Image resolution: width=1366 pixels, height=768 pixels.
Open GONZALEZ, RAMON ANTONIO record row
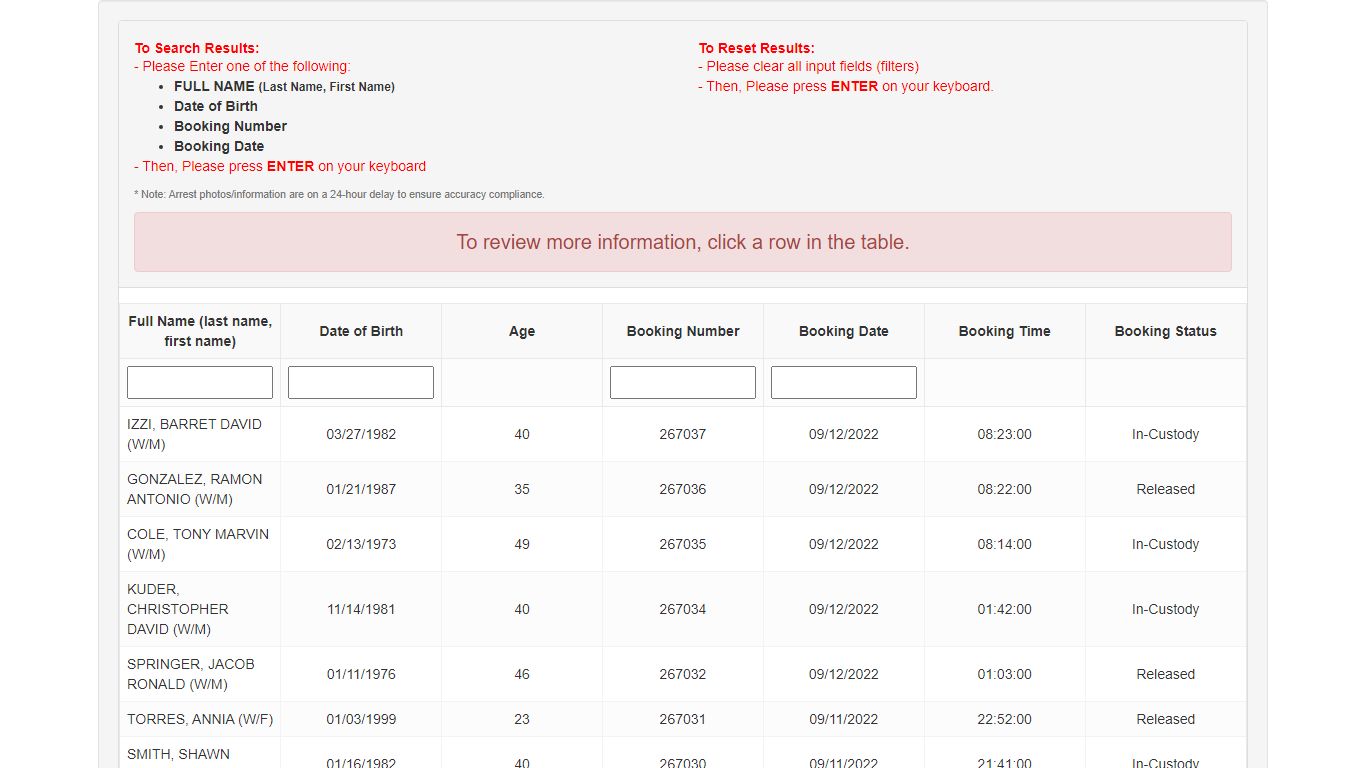[683, 489]
